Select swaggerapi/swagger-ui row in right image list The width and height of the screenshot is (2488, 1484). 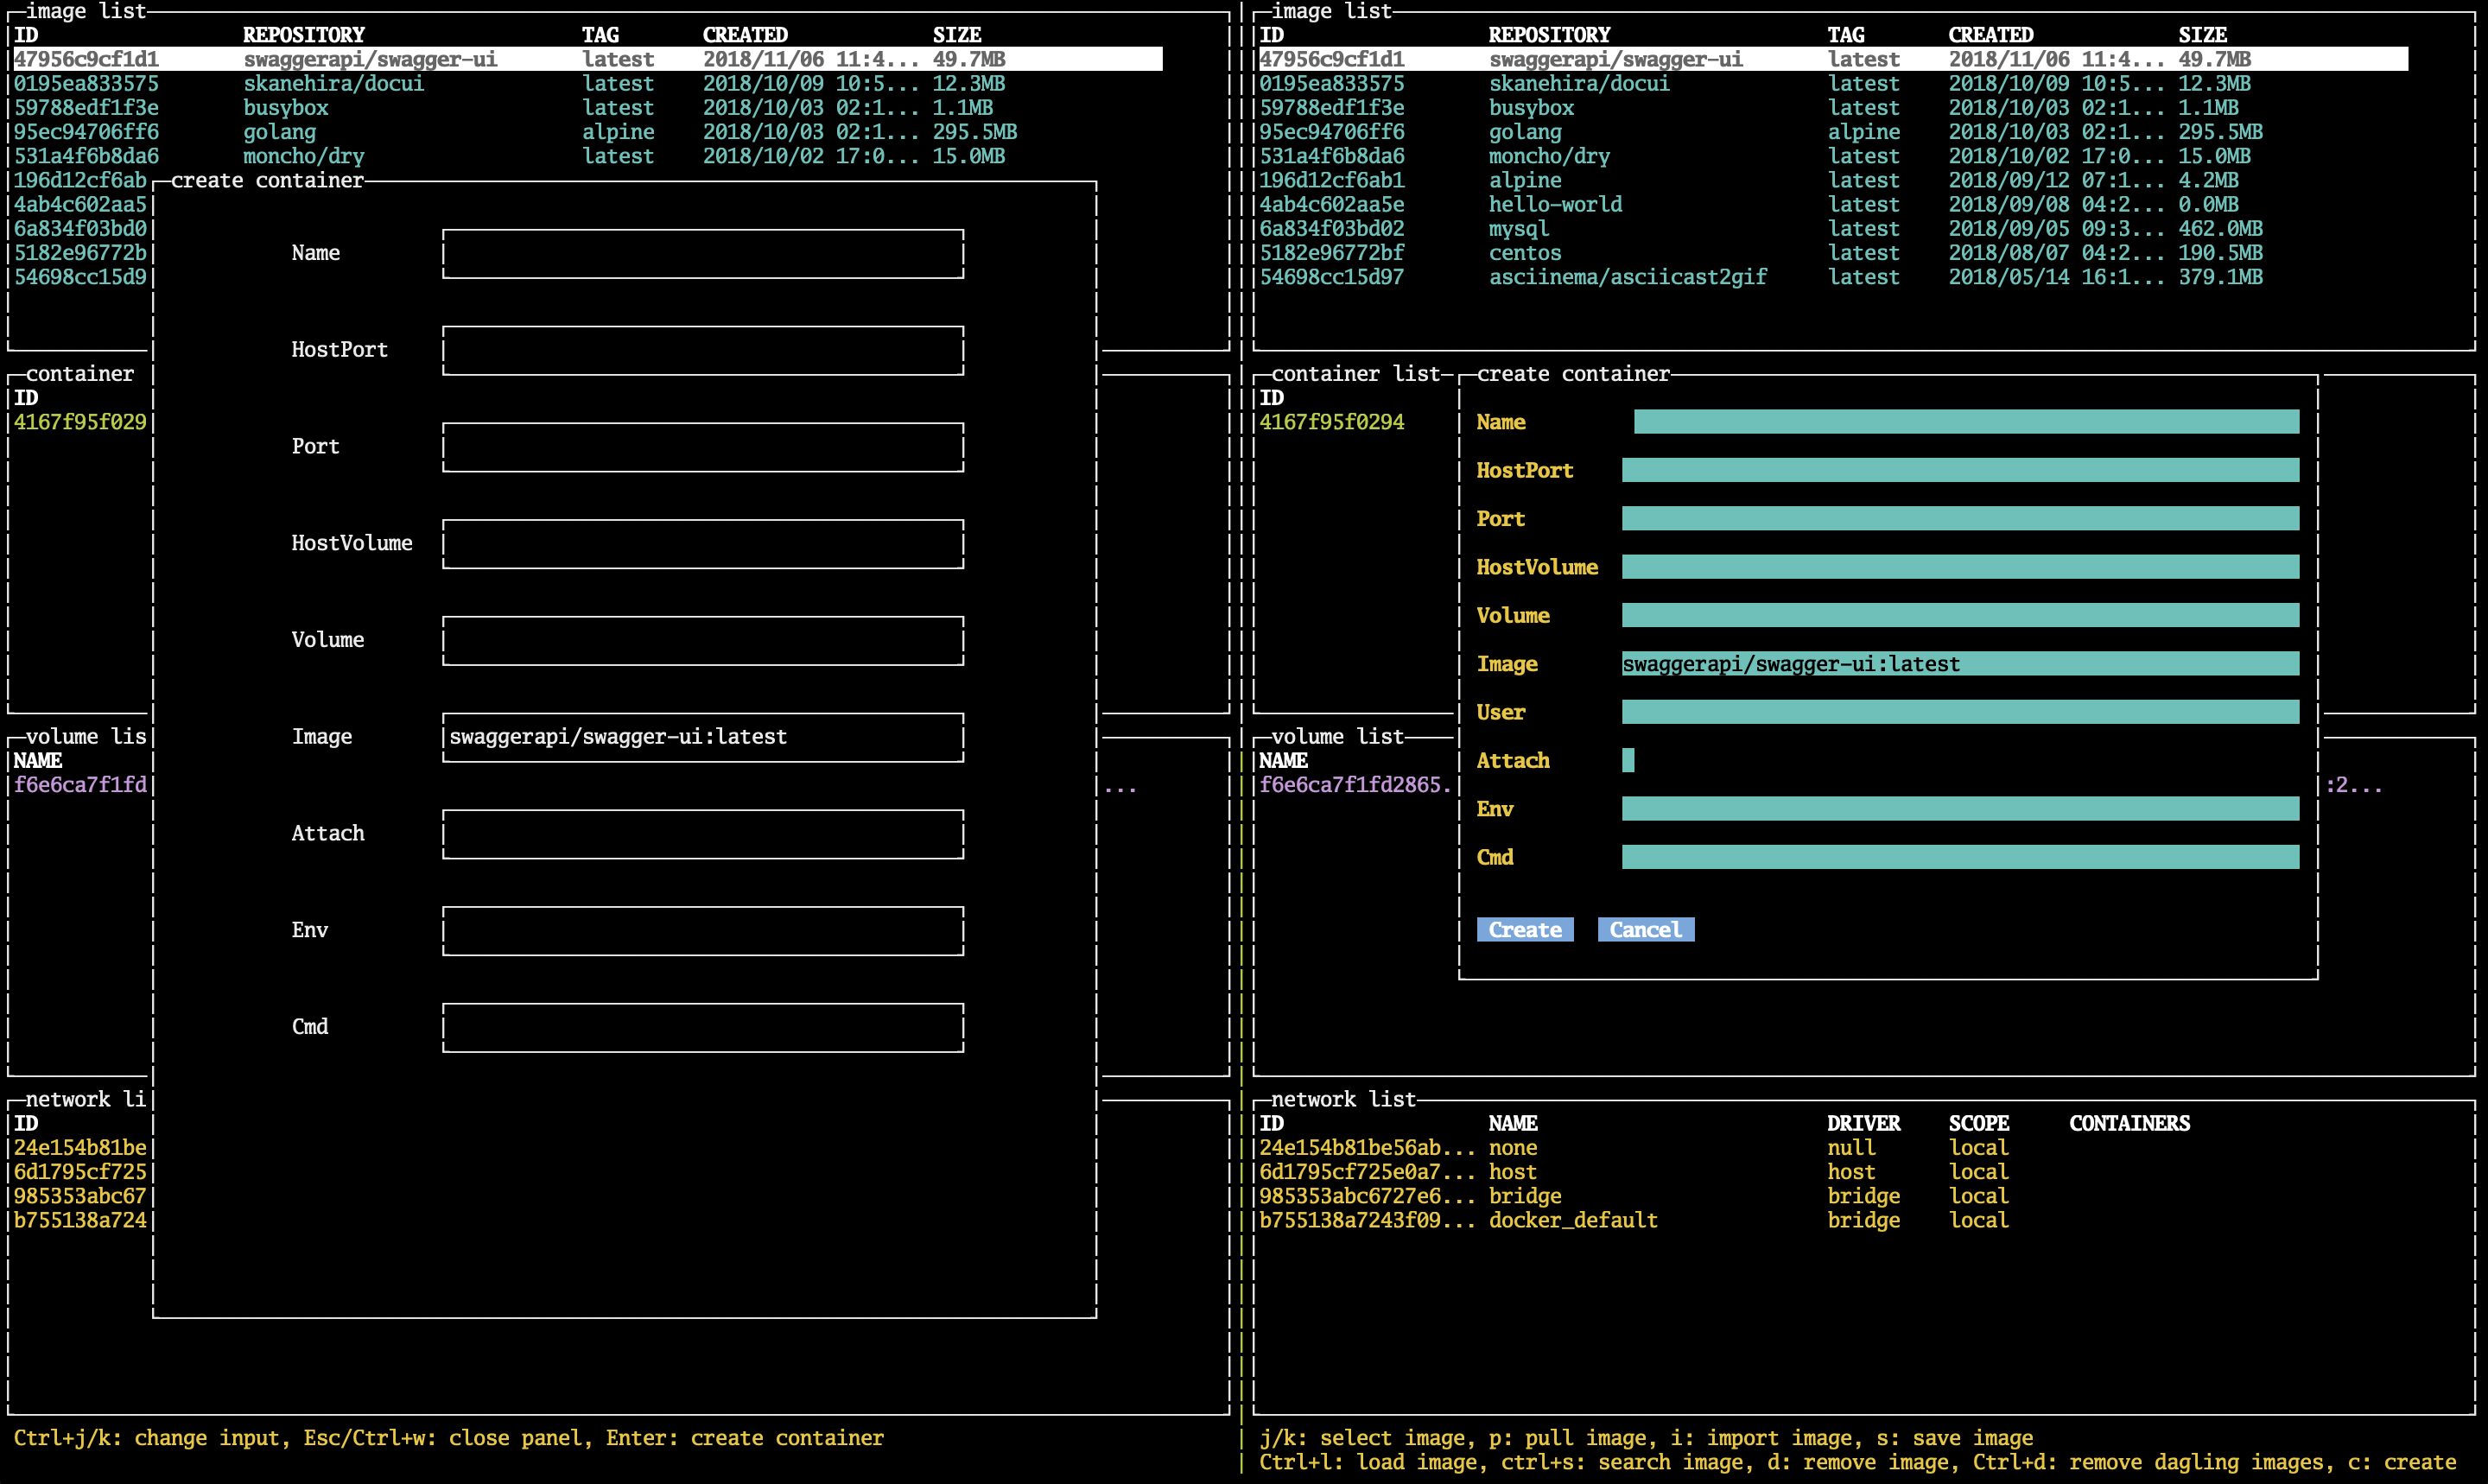(x=1833, y=59)
